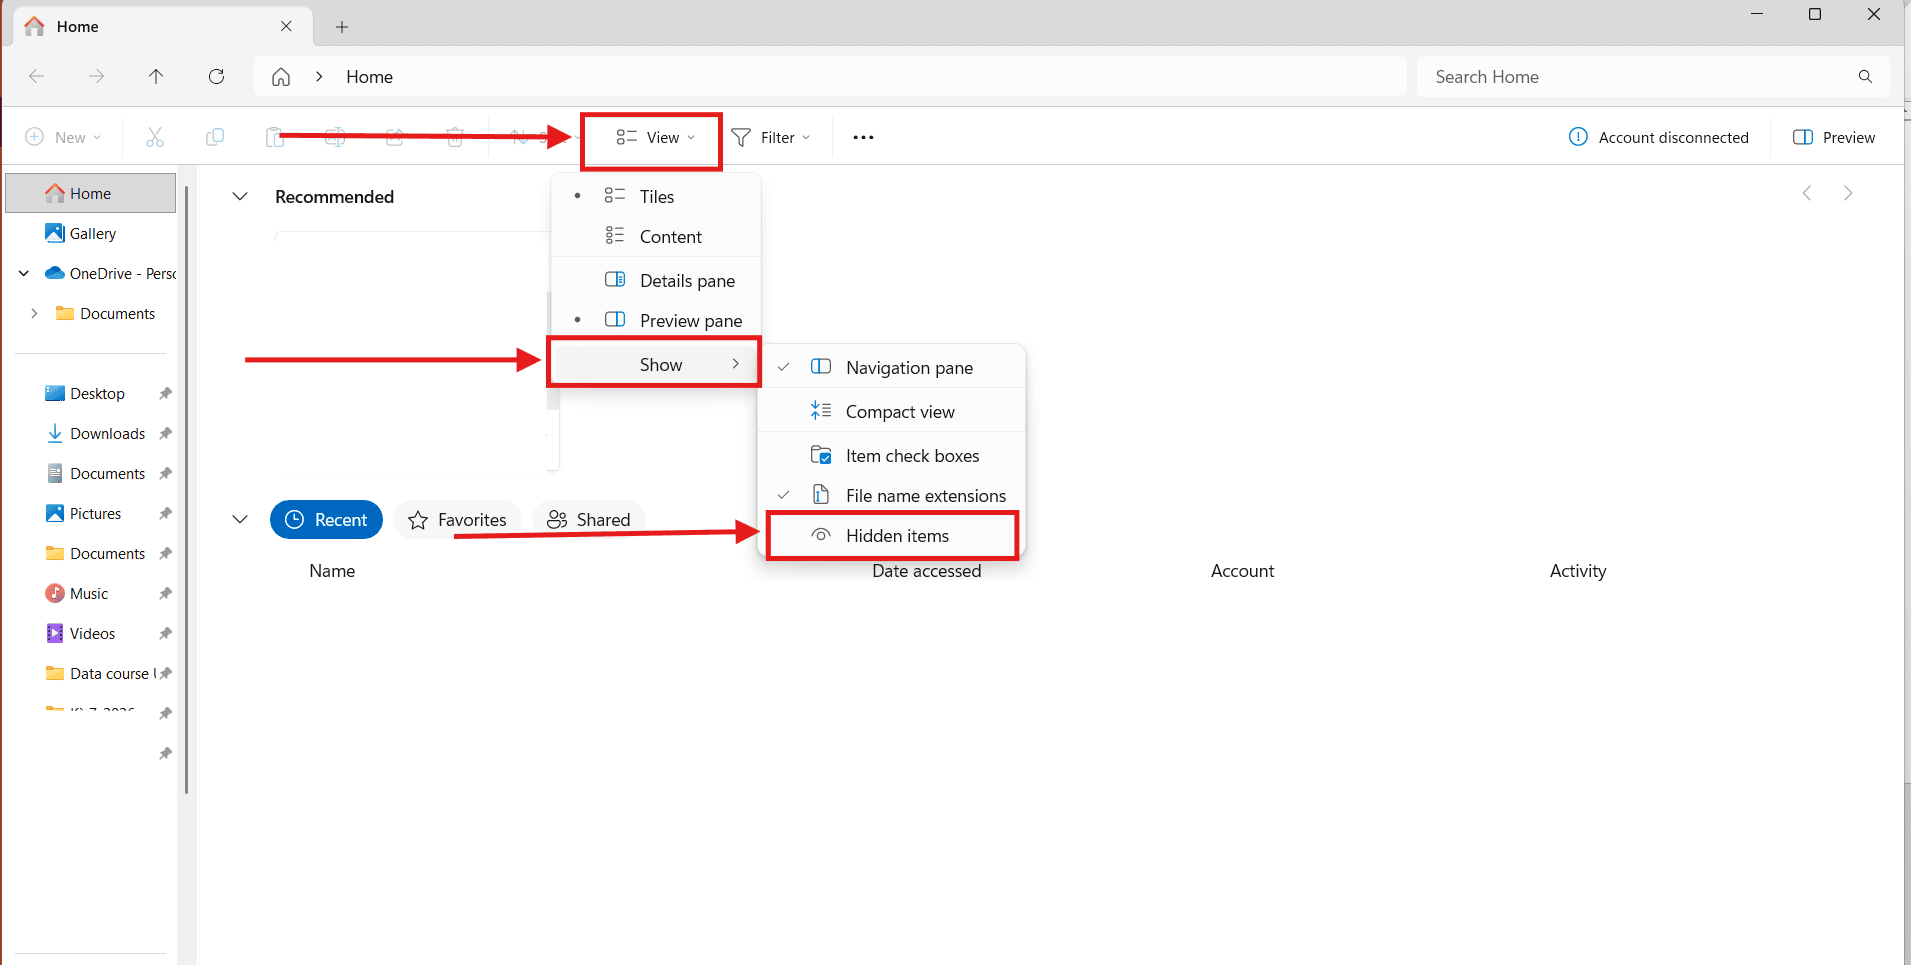Image resolution: width=1911 pixels, height=968 pixels.
Task: Enable Item check boxes option
Action: click(x=911, y=456)
